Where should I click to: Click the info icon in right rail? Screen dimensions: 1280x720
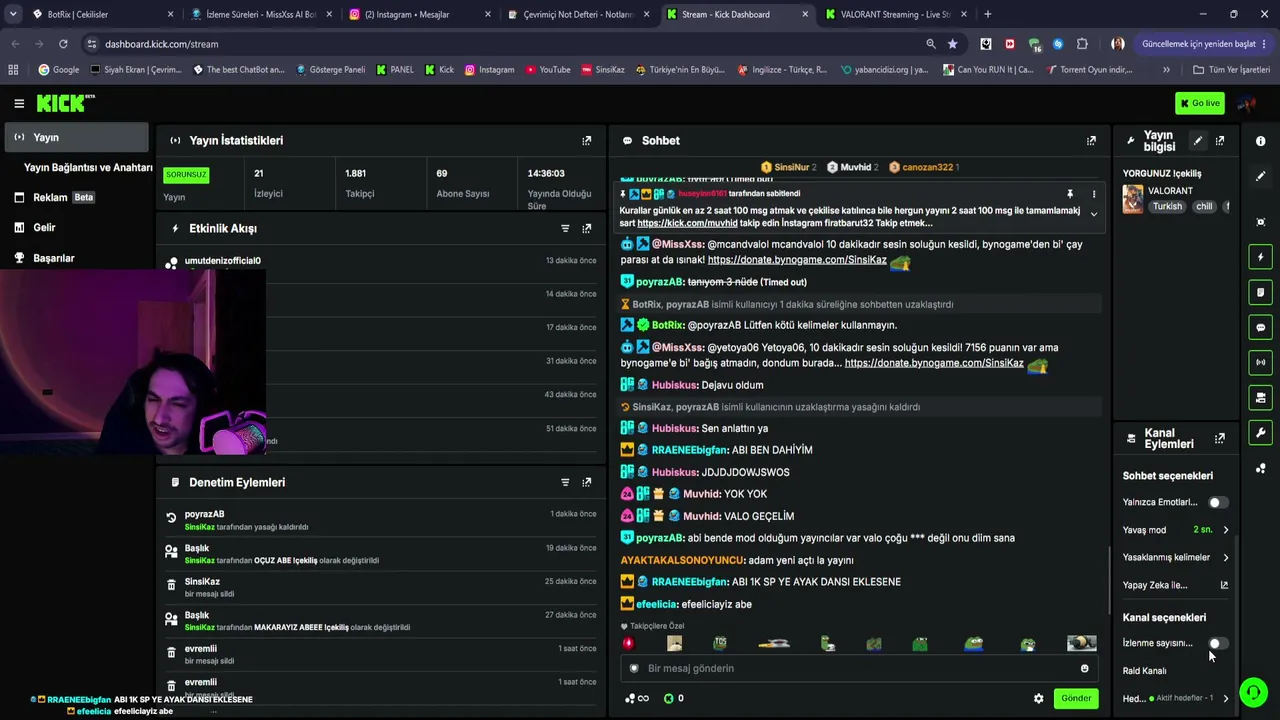1260,141
